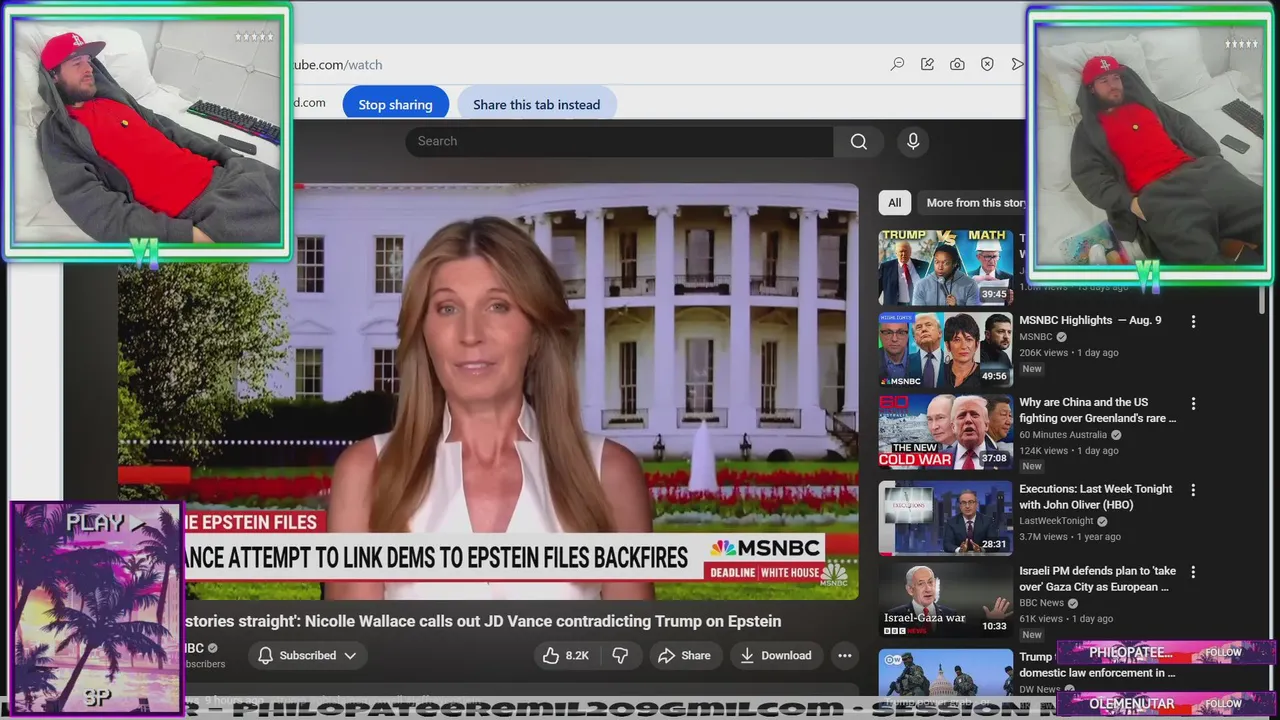
Task: Take a snapshot with the camera icon
Action: [x=957, y=64]
